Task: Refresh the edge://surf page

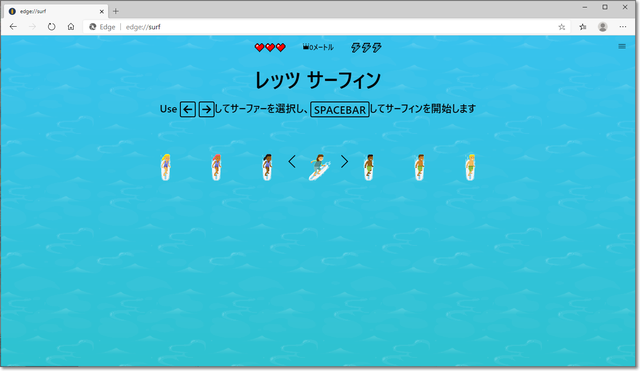Action: click(x=51, y=27)
